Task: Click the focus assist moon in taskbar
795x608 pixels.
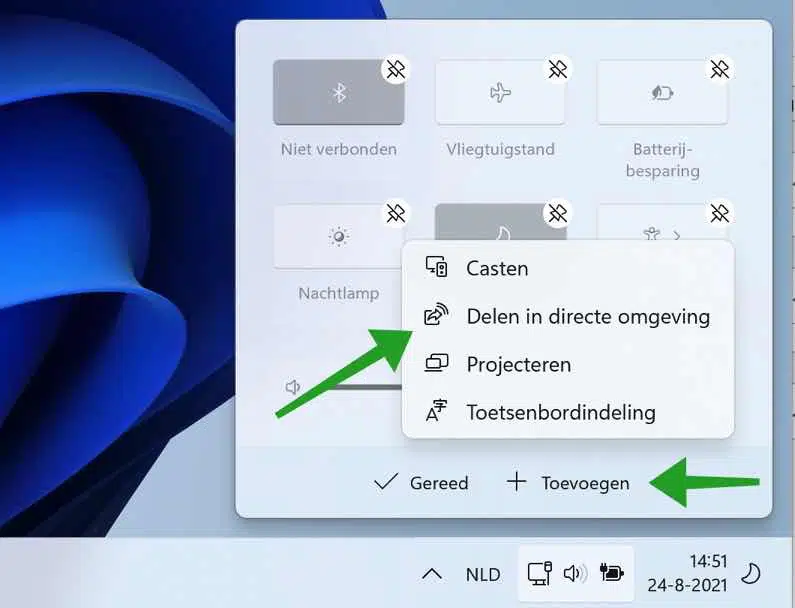Action: click(x=751, y=574)
